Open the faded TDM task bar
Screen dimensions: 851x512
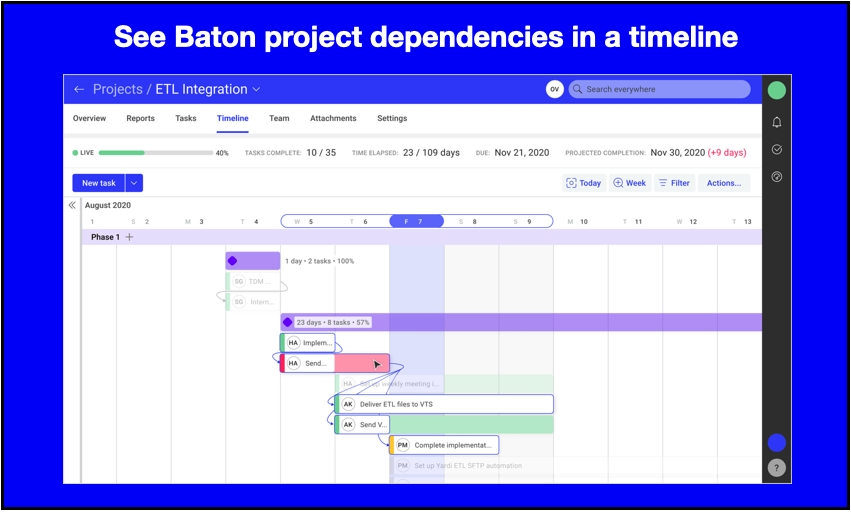pos(253,281)
